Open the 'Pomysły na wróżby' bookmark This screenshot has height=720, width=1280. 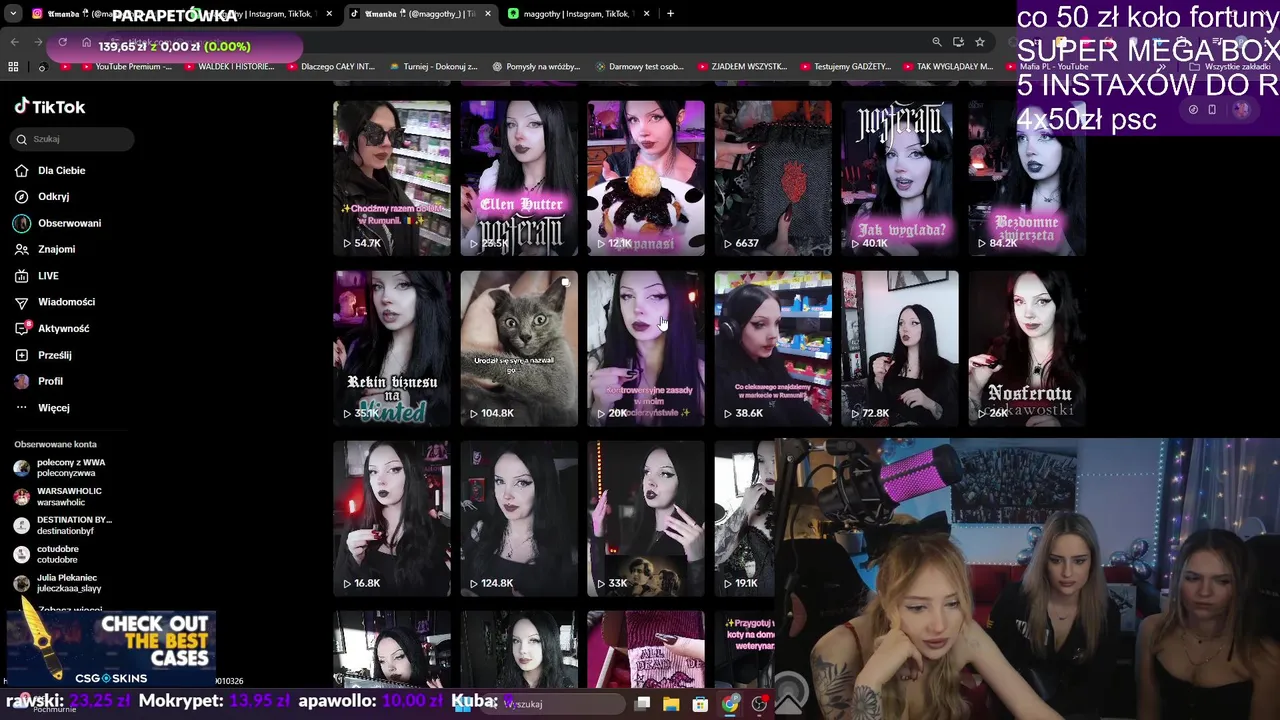click(536, 67)
